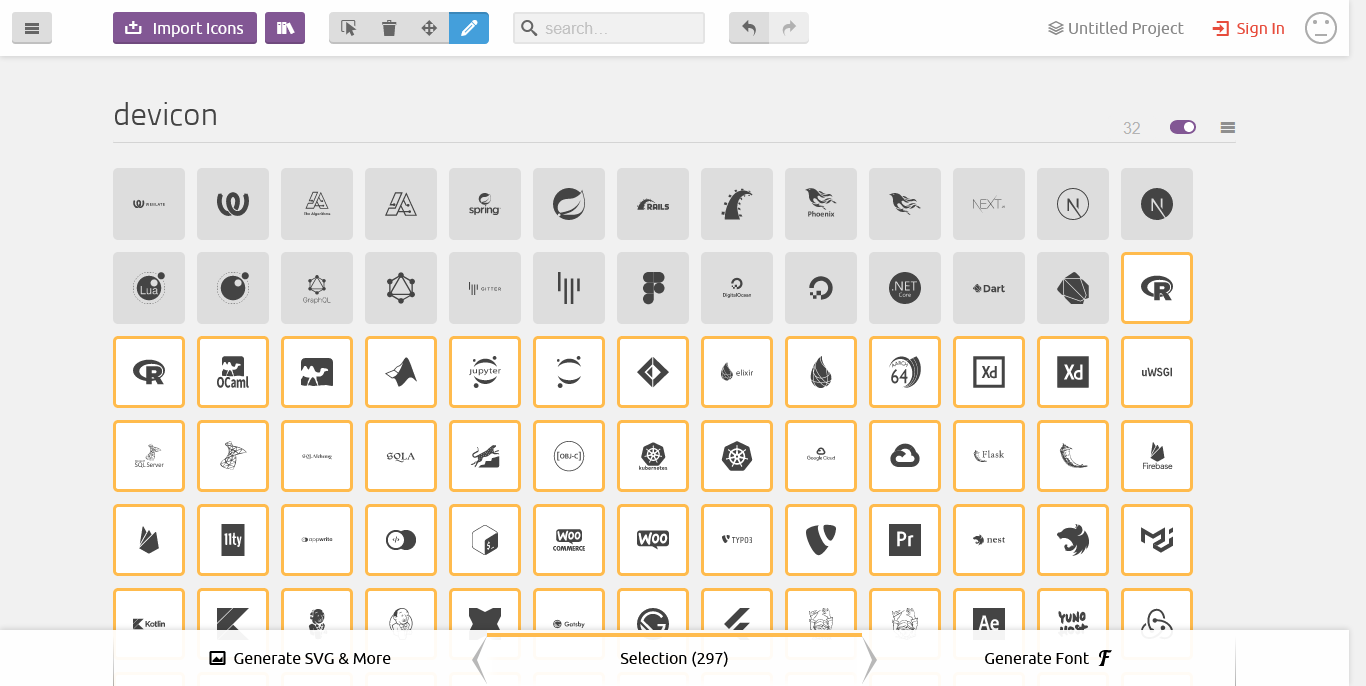Deselect the OBJ-C icon
1366x686 pixels.
(x=569, y=456)
